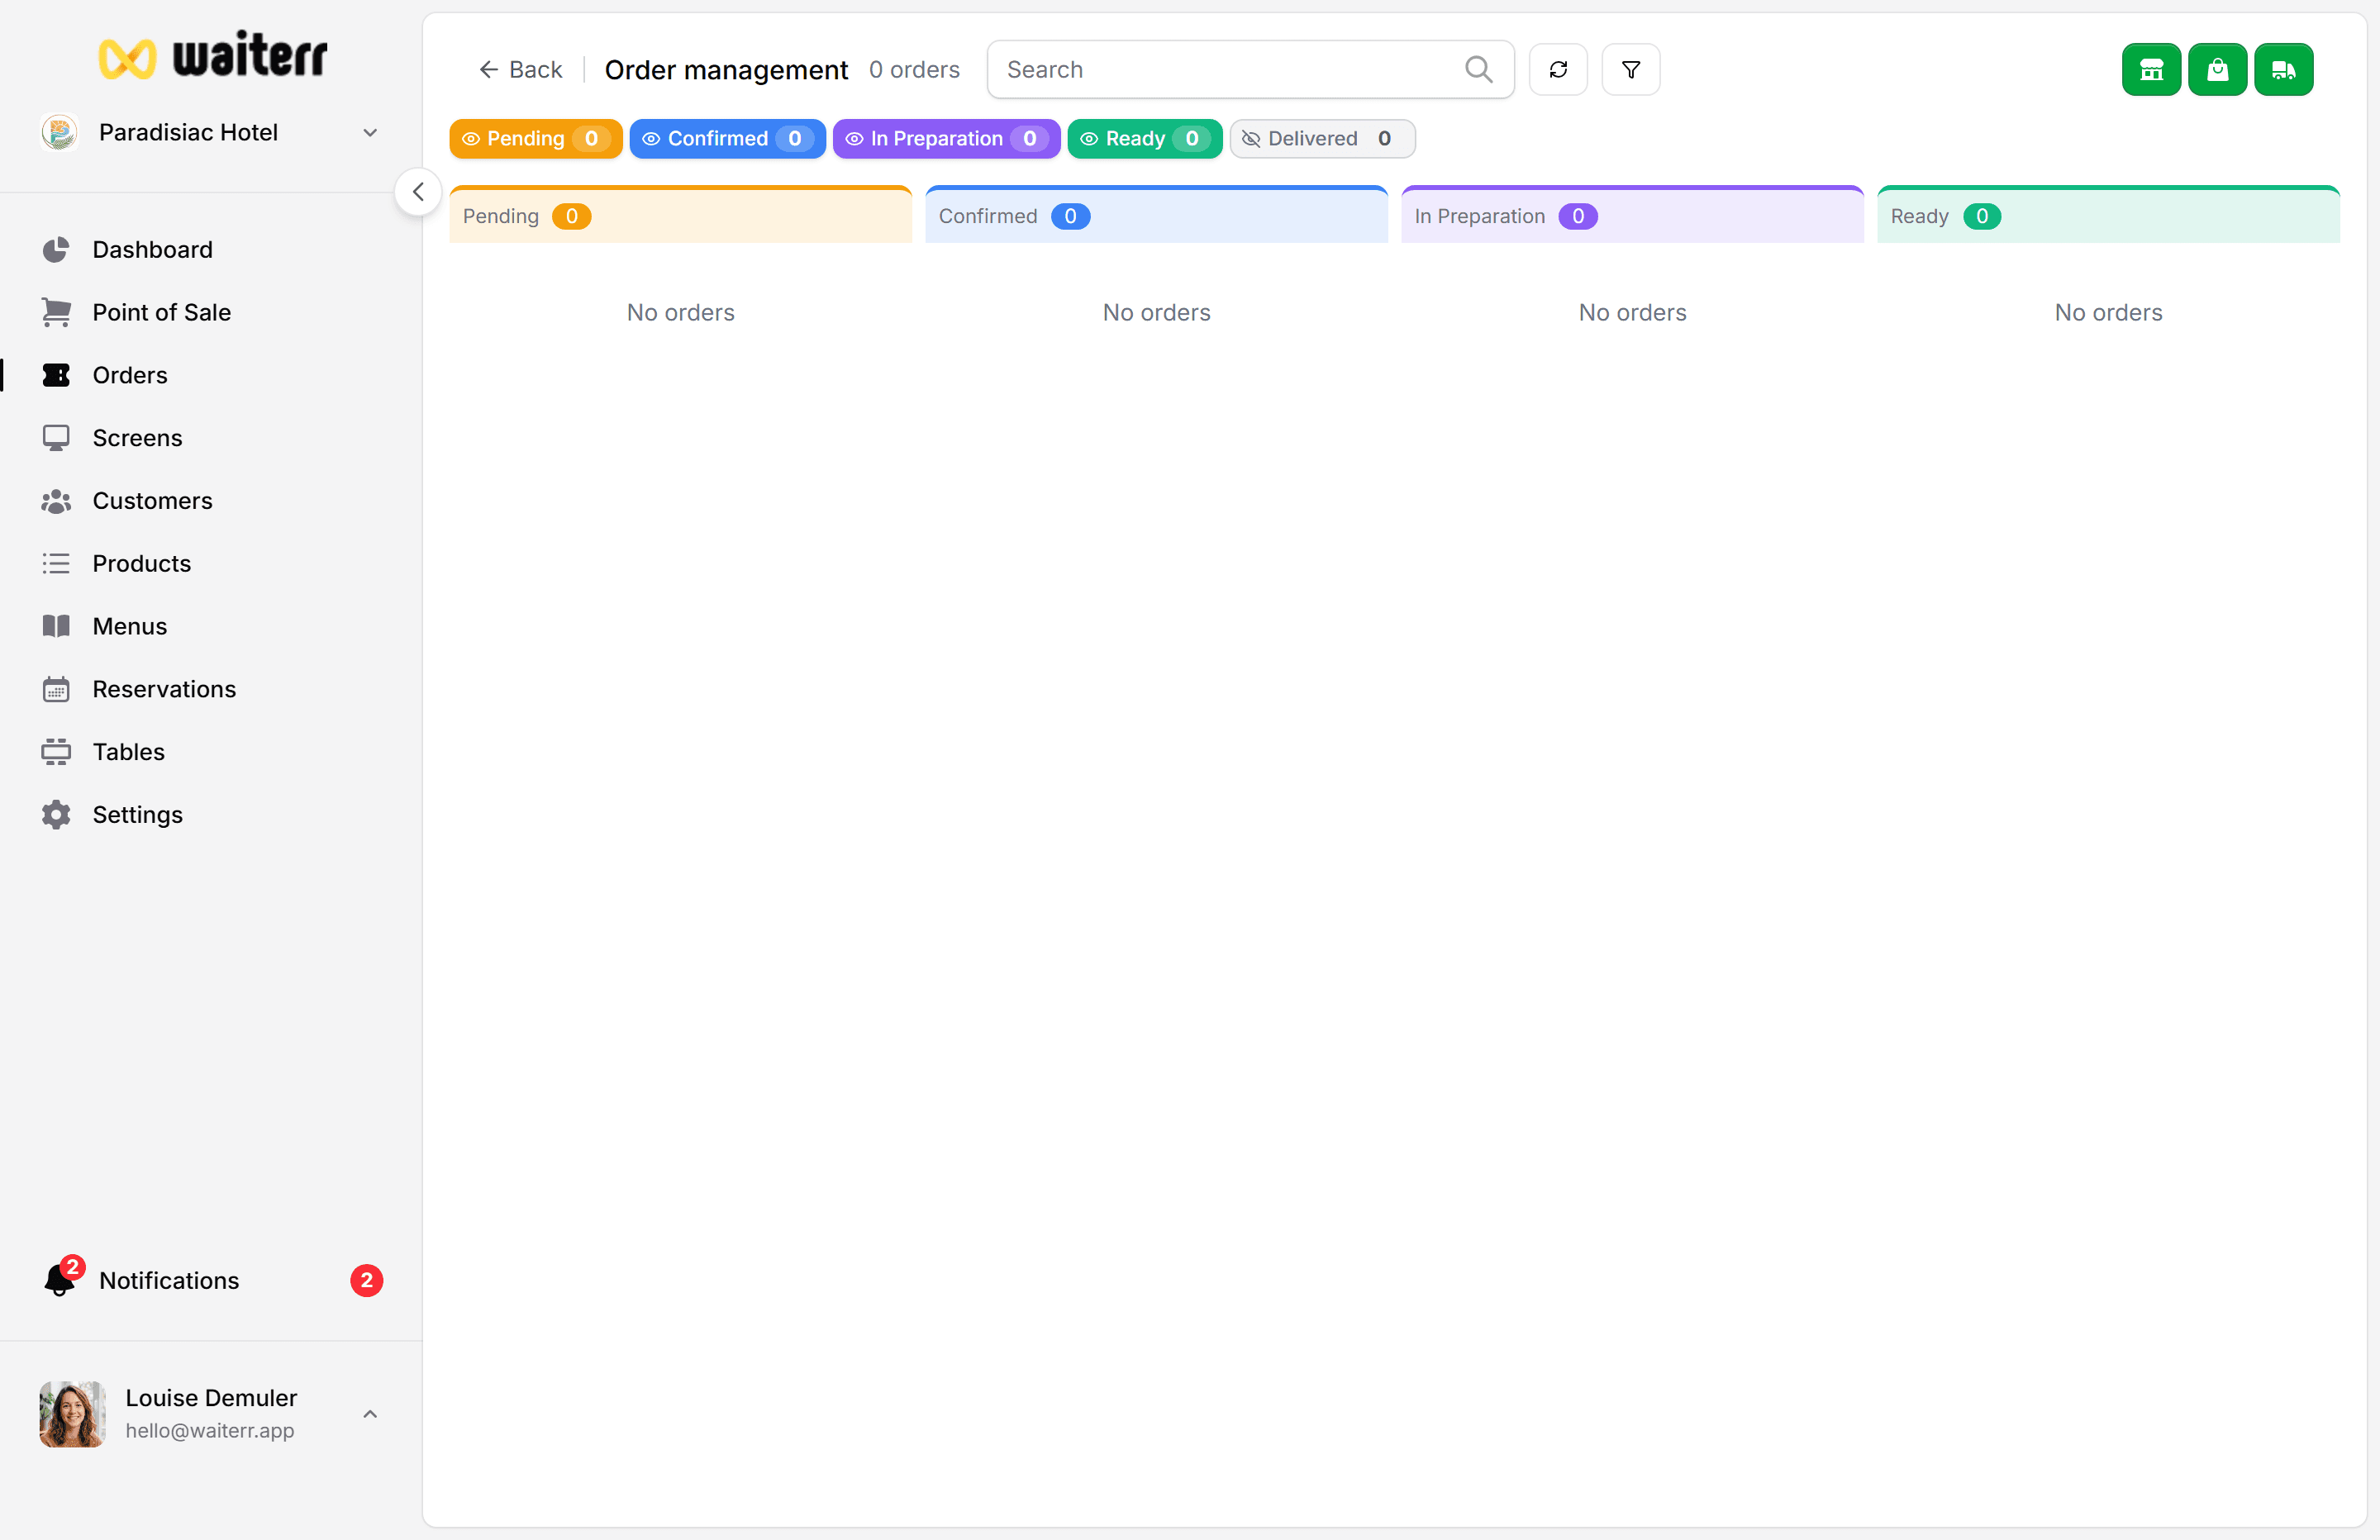Refresh the orders list

tap(1558, 69)
